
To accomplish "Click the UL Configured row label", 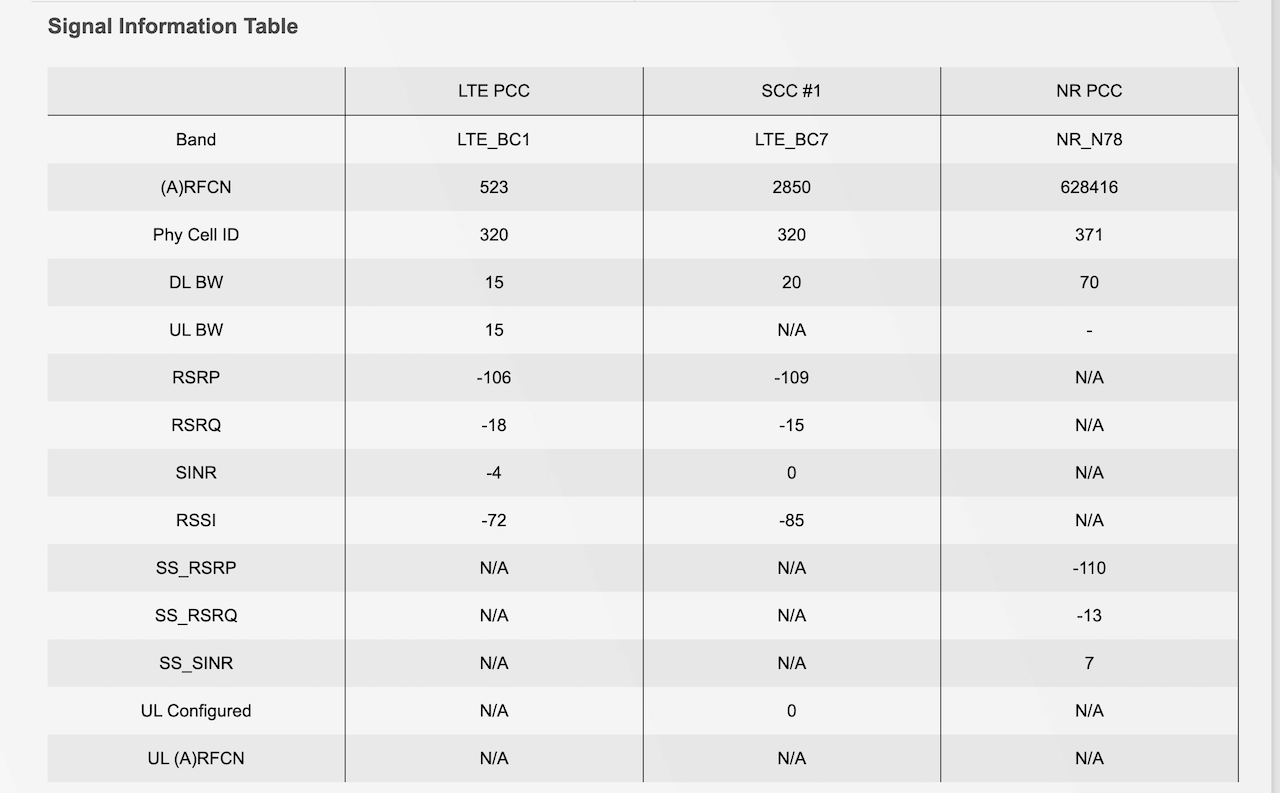I will pyautogui.click(x=196, y=711).
